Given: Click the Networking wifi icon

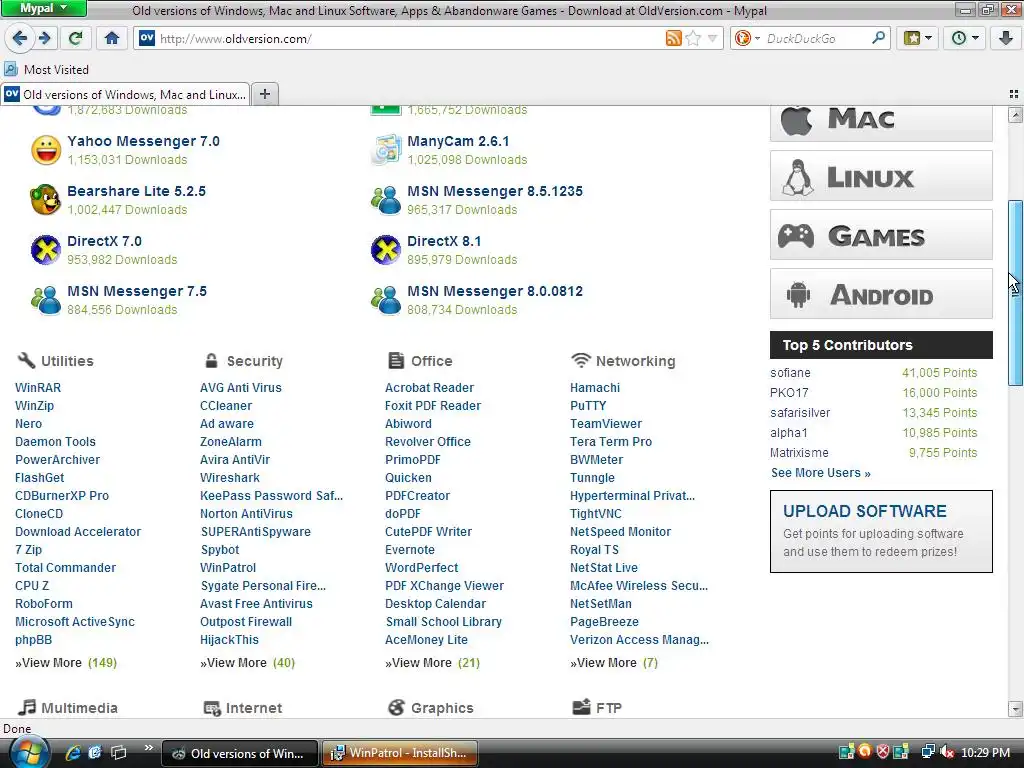Looking at the screenshot, I should coord(581,360).
